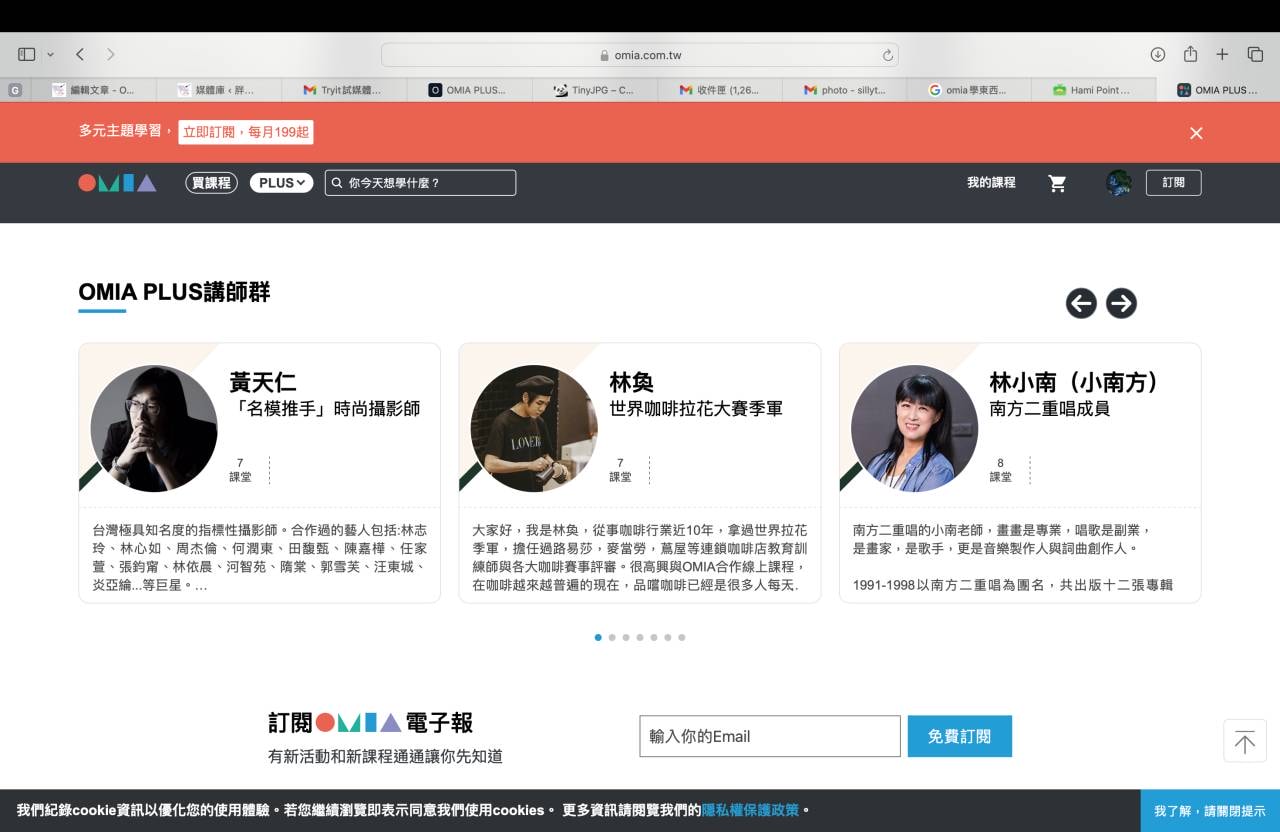Show next instructors with right arrow
The image size is (1280, 832).
point(1121,303)
